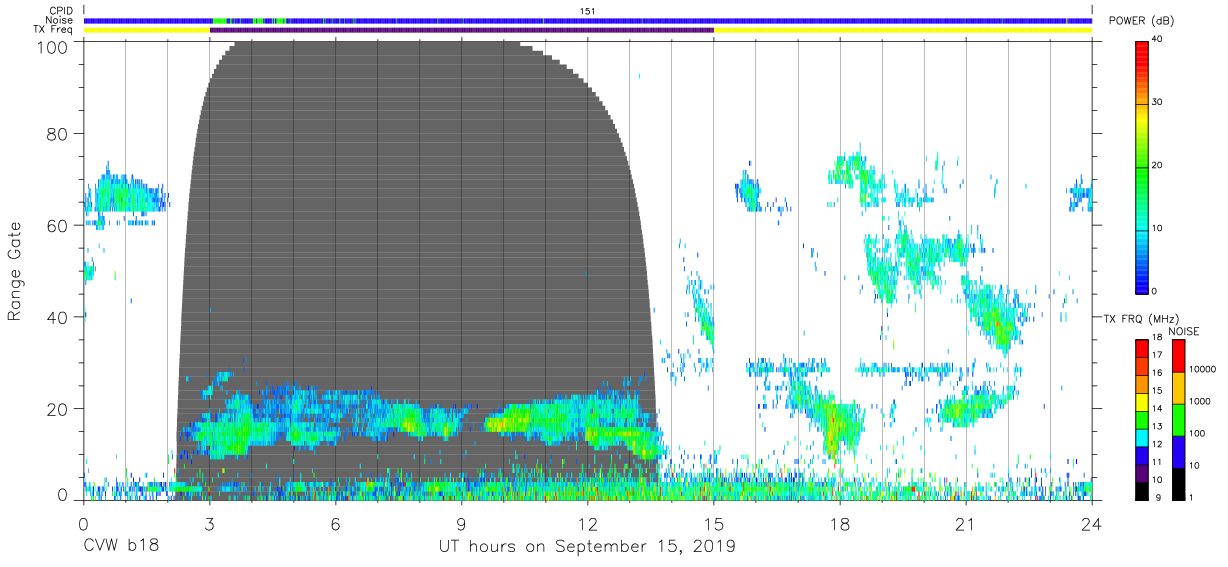Click the power legend value 30

(1158, 102)
